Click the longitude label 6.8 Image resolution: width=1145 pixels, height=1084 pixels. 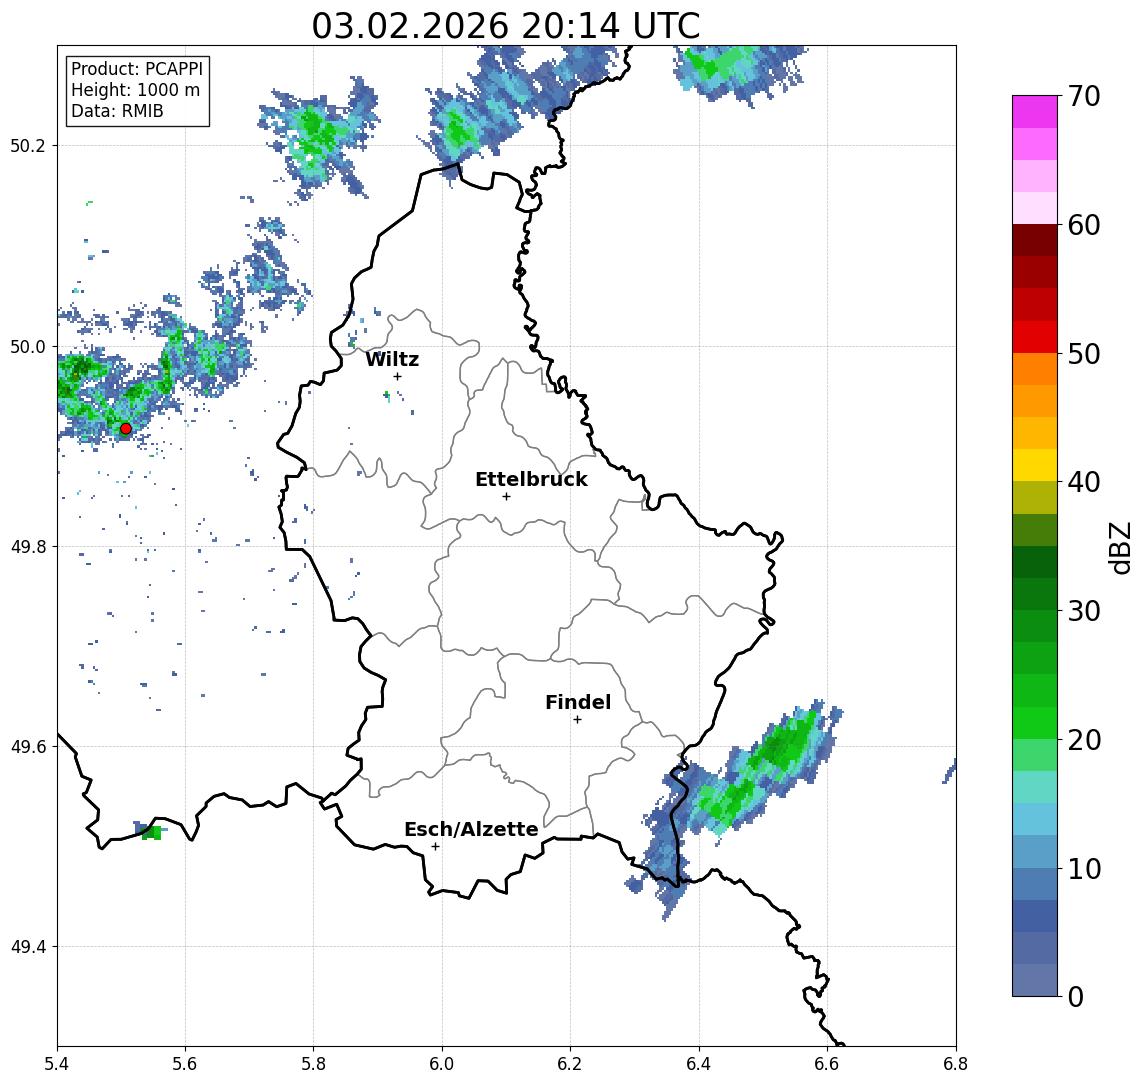pos(956,1064)
